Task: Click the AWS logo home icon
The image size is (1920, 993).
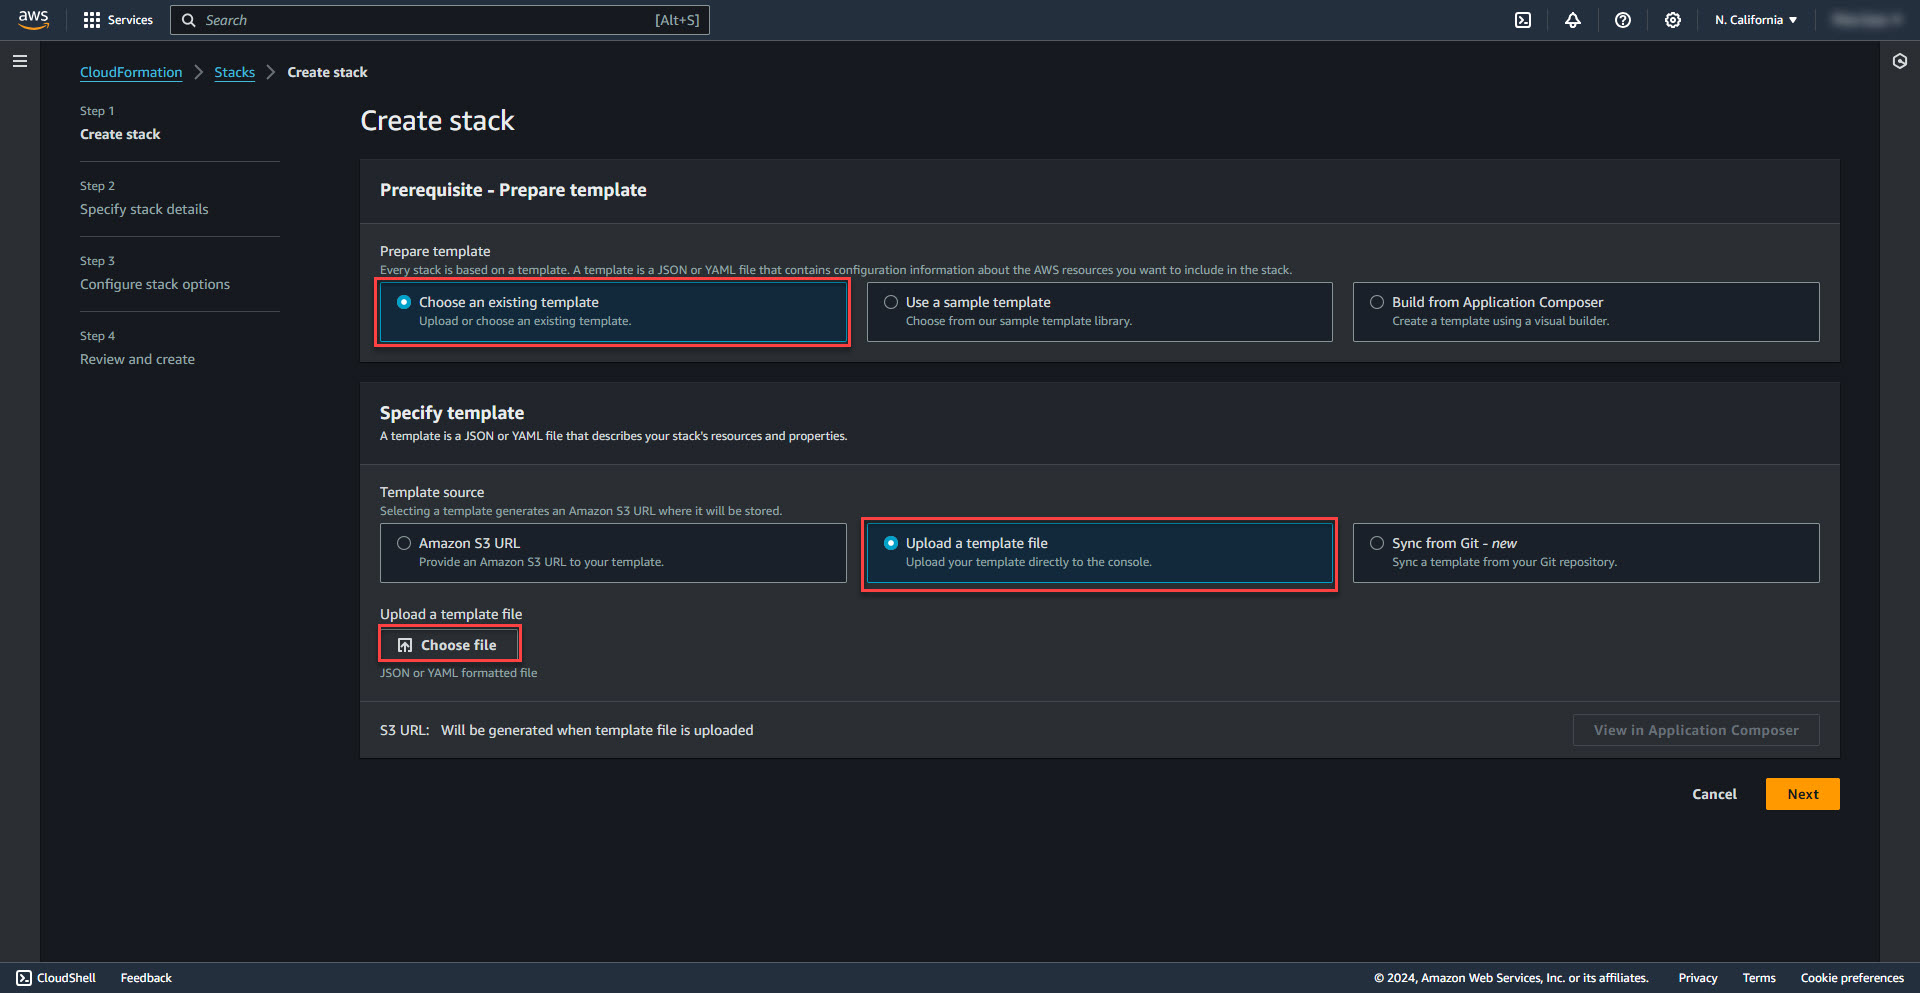Action: pyautogui.click(x=33, y=20)
